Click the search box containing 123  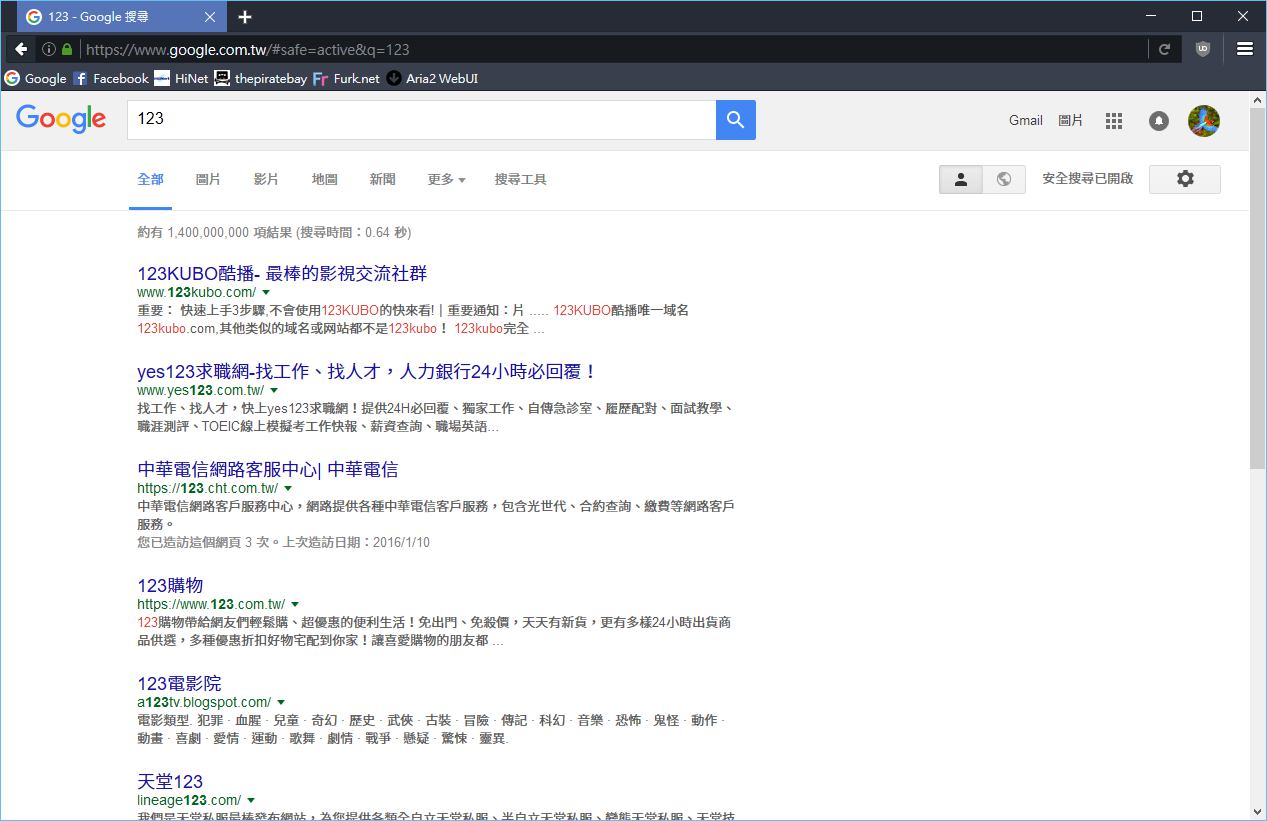[x=420, y=120]
